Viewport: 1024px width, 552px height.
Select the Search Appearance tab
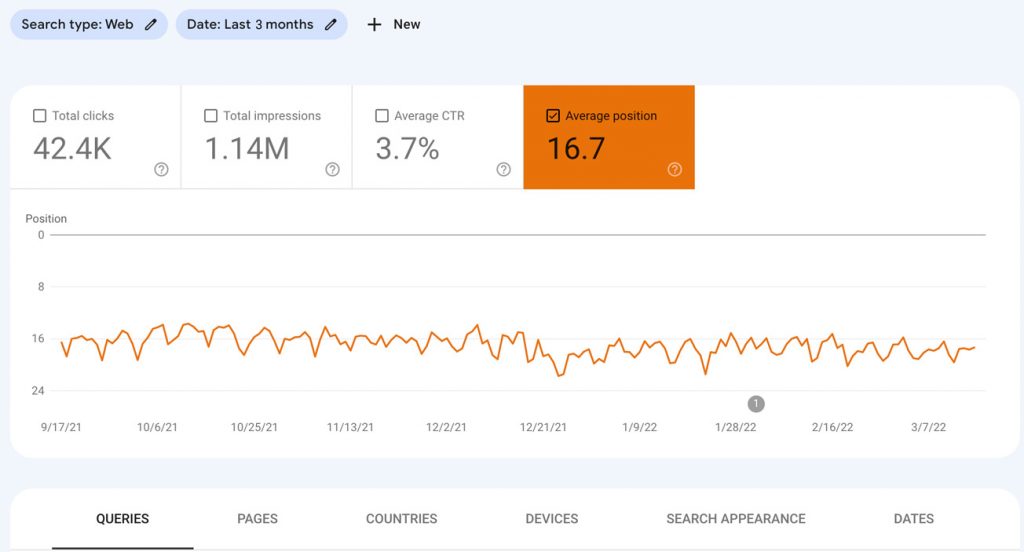point(735,519)
